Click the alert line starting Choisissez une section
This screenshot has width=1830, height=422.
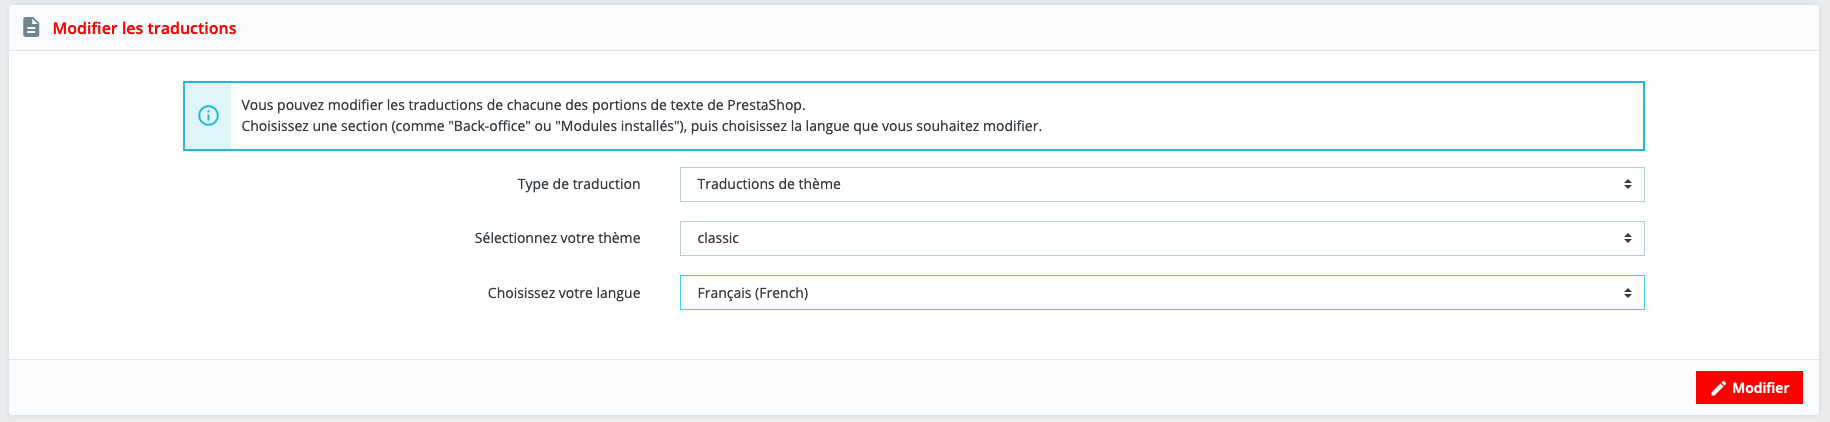click(x=641, y=126)
